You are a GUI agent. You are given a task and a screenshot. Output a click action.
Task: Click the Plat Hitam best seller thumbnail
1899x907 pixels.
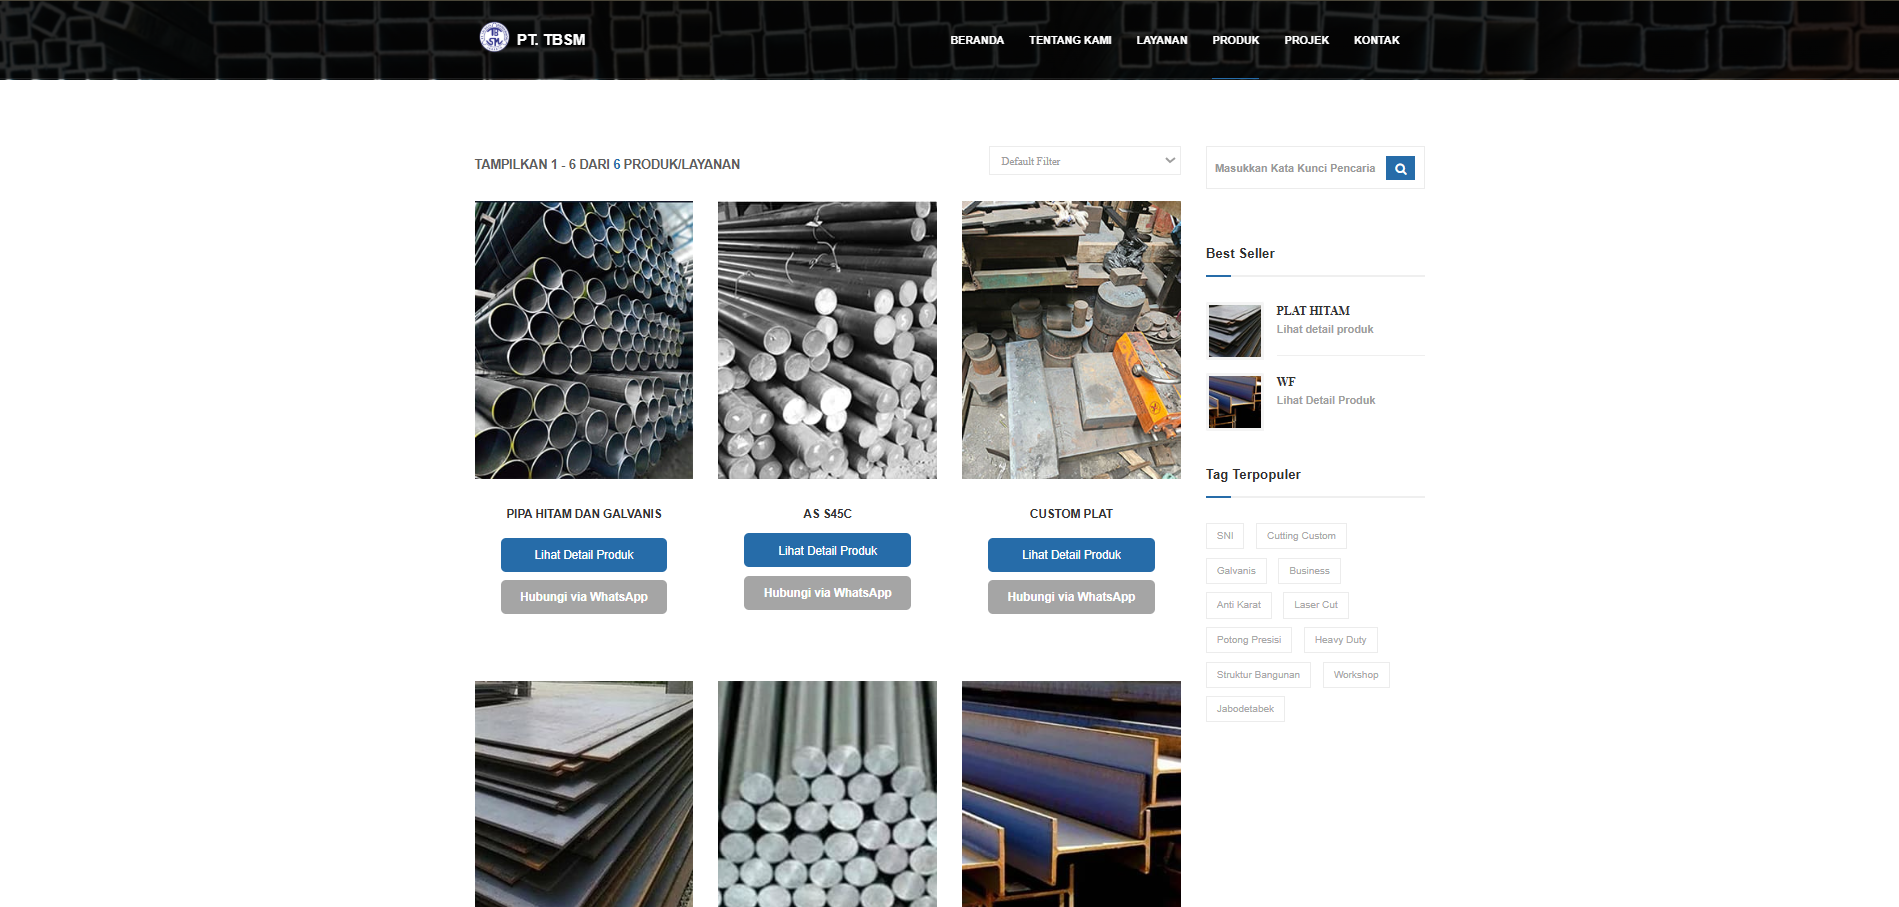point(1234,331)
